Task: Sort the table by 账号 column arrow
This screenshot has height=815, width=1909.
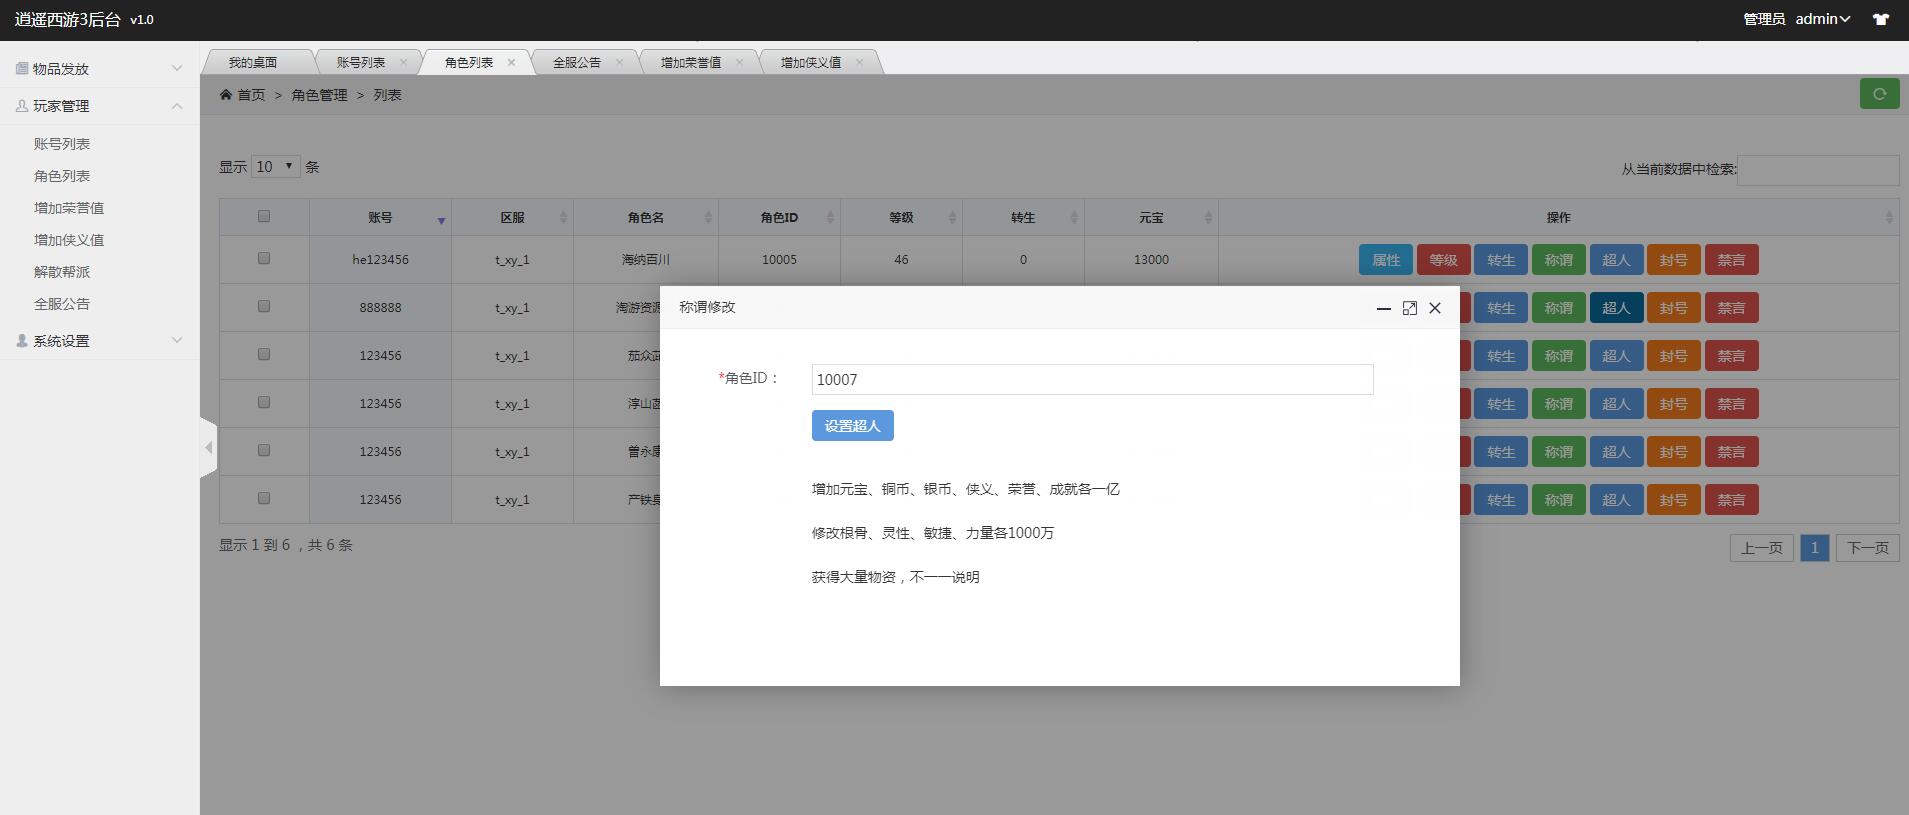Action: click(x=441, y=220)
